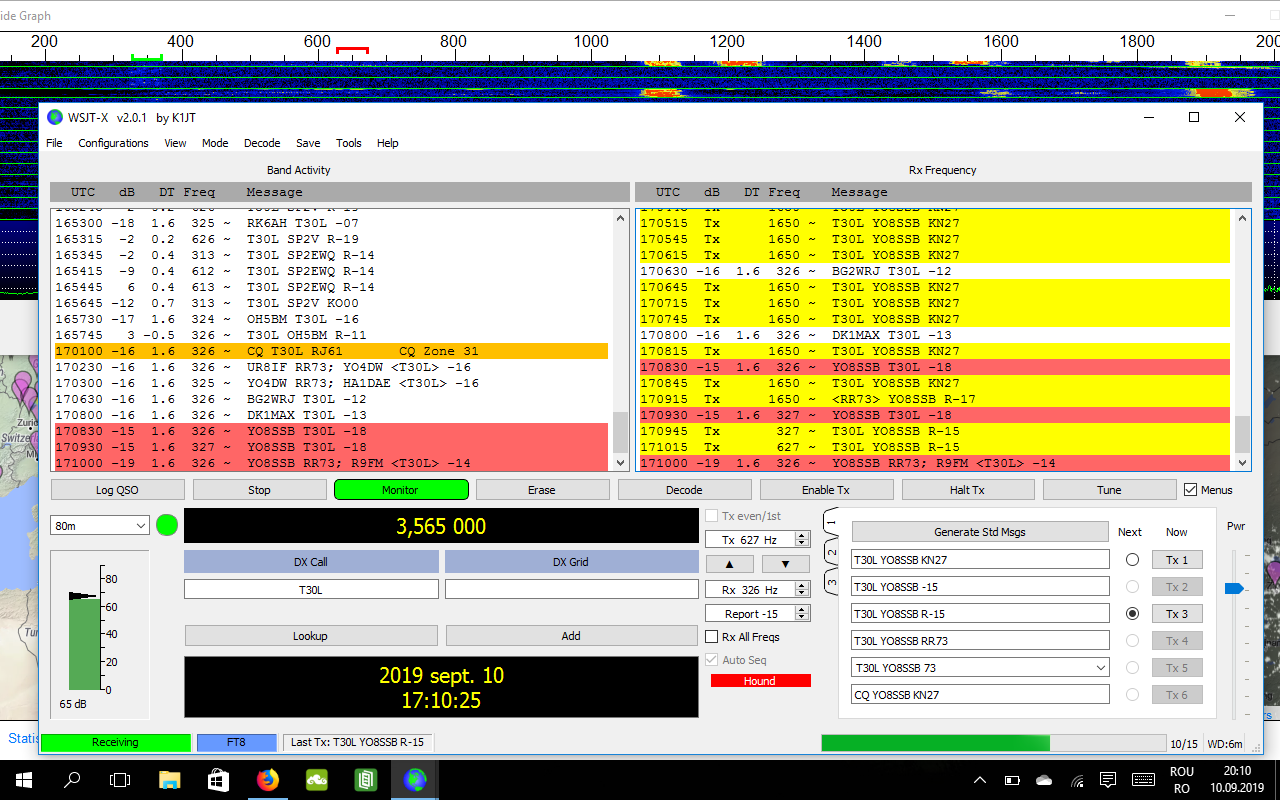
Task: Launch File Explorer from the taskbar
Action: click(x=169, y=780)
